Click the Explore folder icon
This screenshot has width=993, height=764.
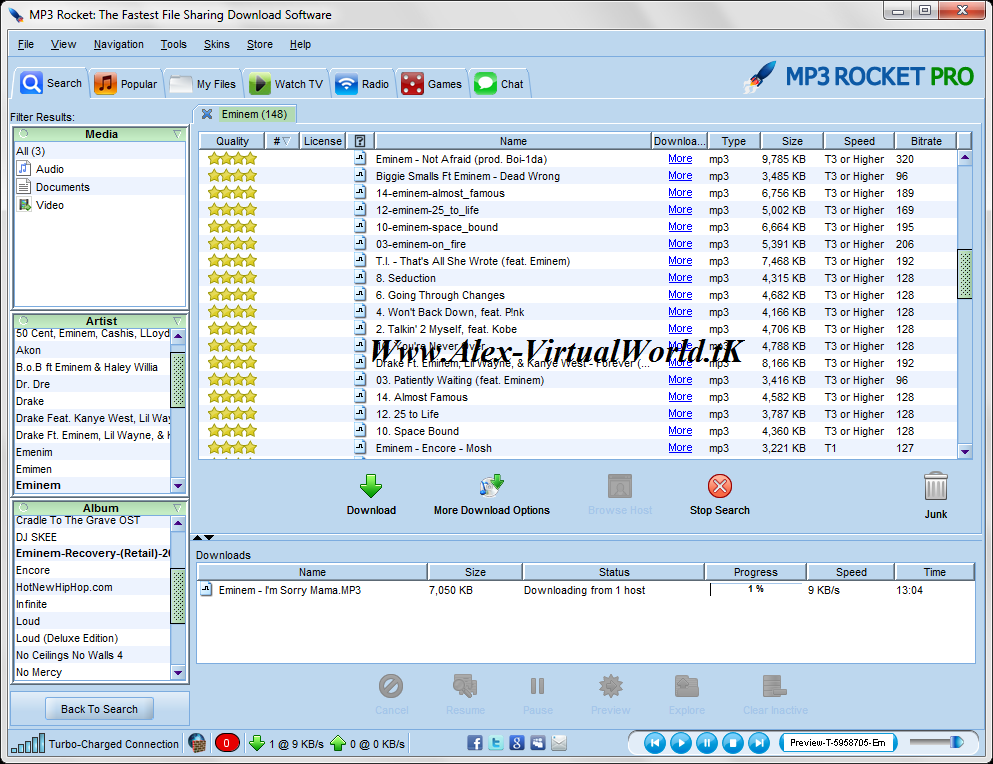[x=686, y=686]
